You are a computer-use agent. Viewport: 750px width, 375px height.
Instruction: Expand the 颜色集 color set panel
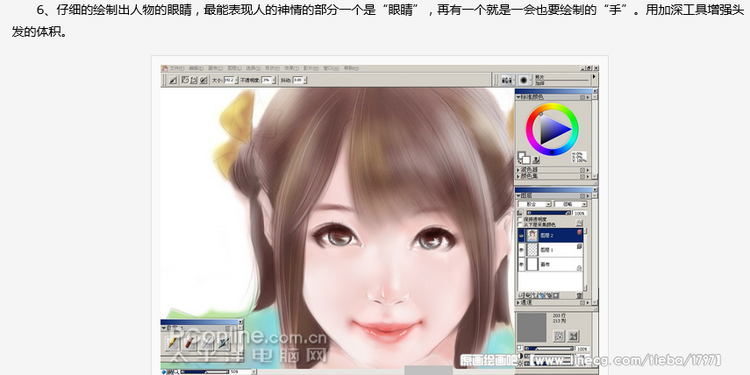[518, 176]
